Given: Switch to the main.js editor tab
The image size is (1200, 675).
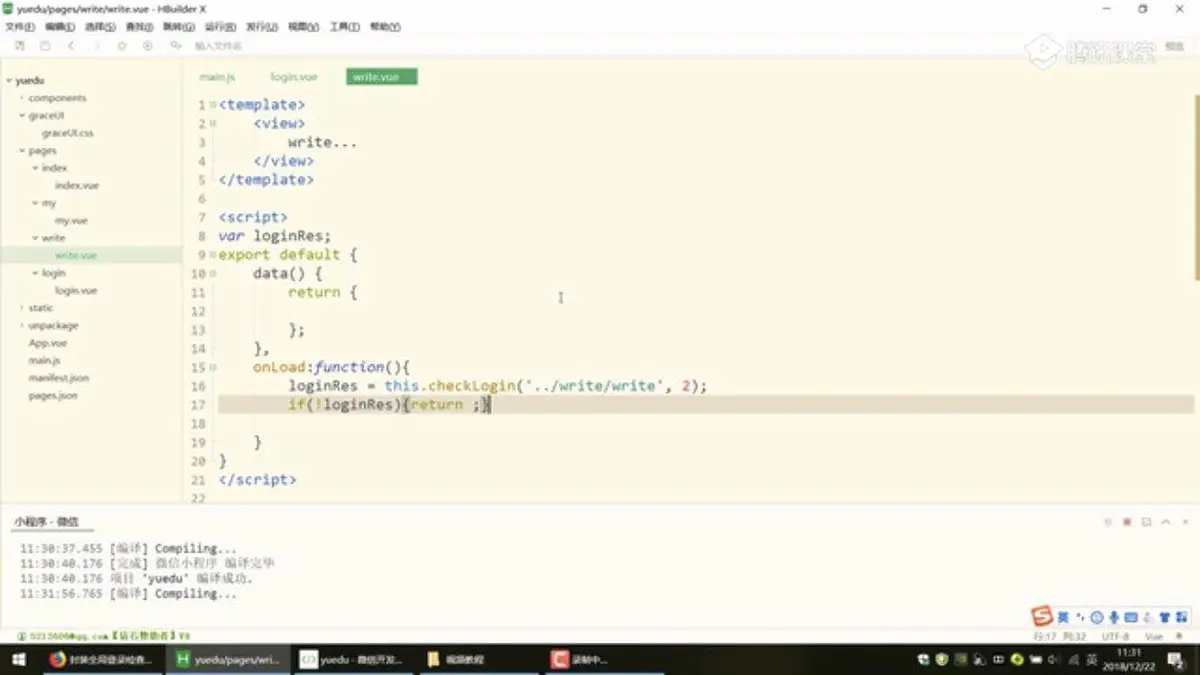Looking at the screenshot, I should click(x=217, y=77).
